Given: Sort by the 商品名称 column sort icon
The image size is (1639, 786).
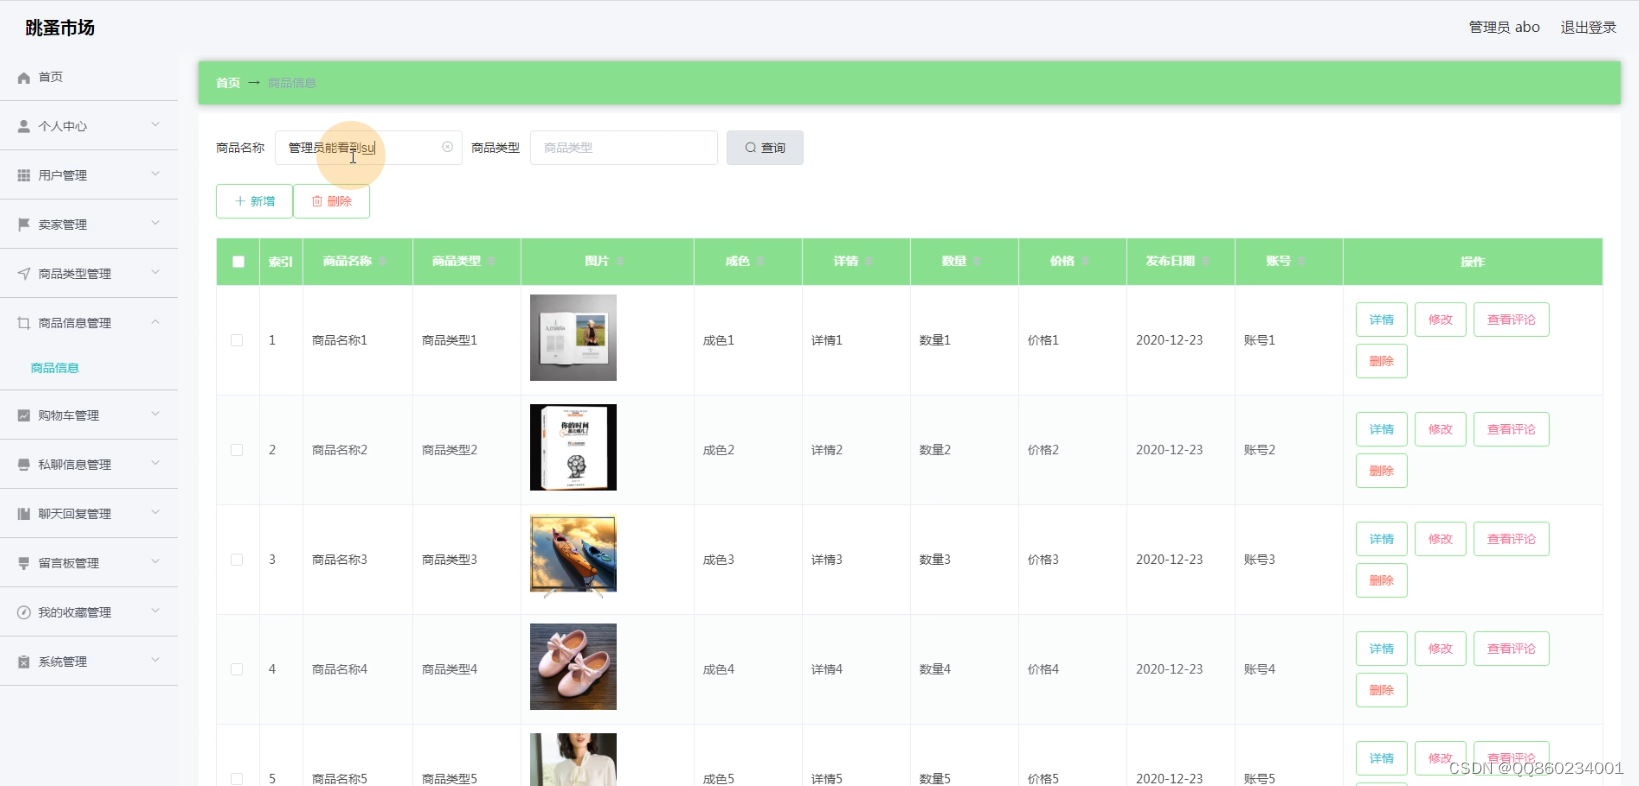Looking at the screenshot, I should (x=381, y=261).
